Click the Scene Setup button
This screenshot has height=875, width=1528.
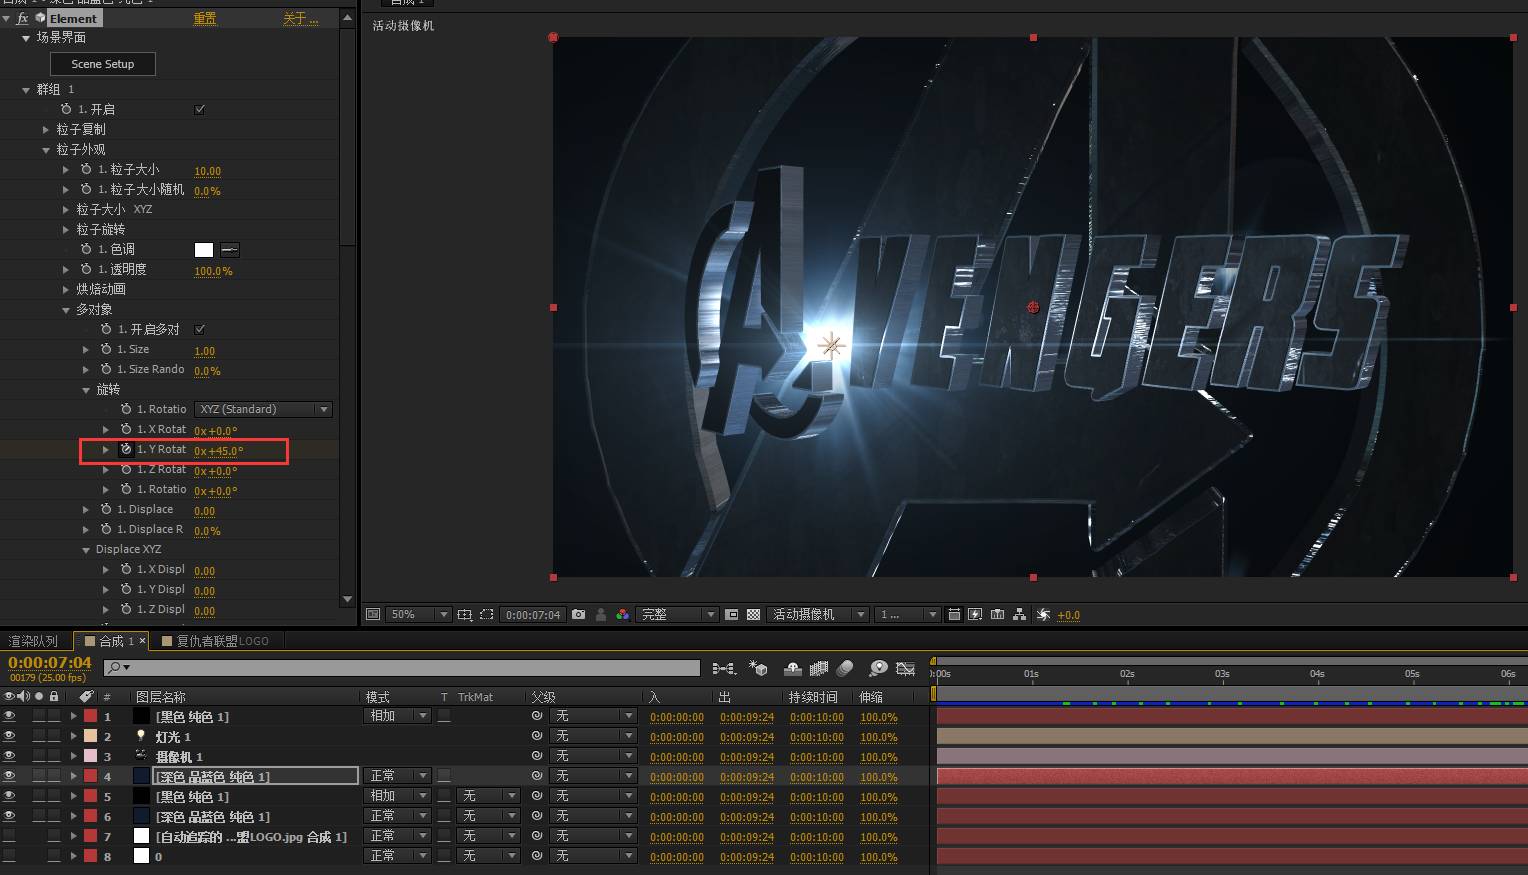[103, 64]
